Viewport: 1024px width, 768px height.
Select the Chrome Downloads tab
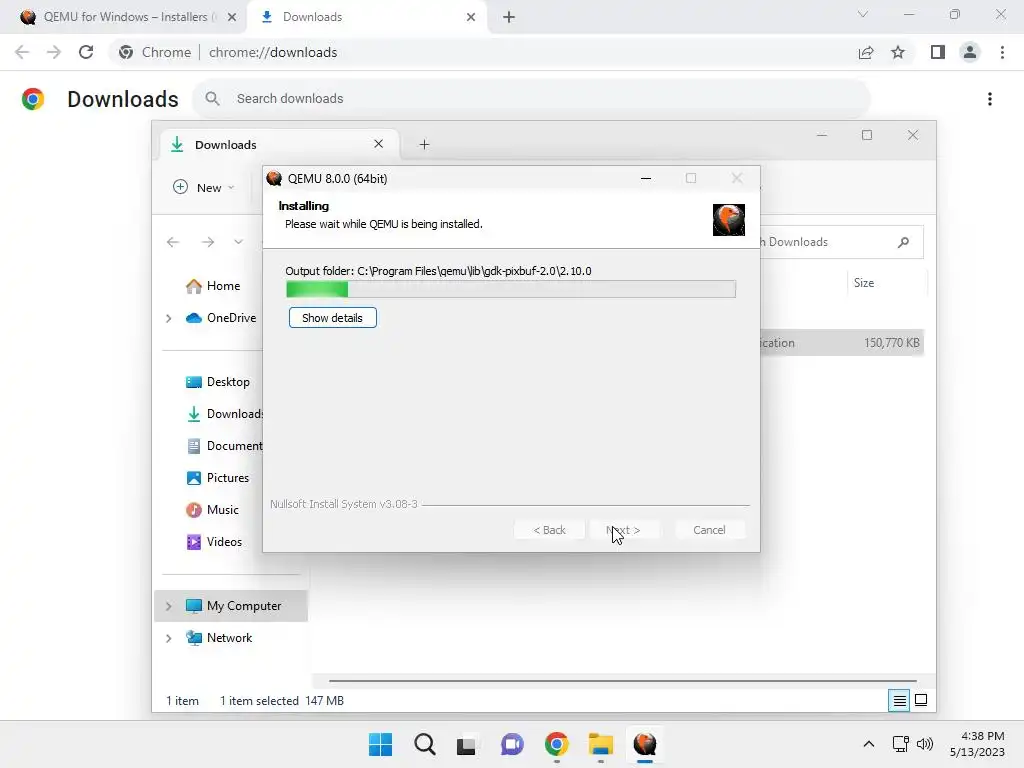coord(368,17)
